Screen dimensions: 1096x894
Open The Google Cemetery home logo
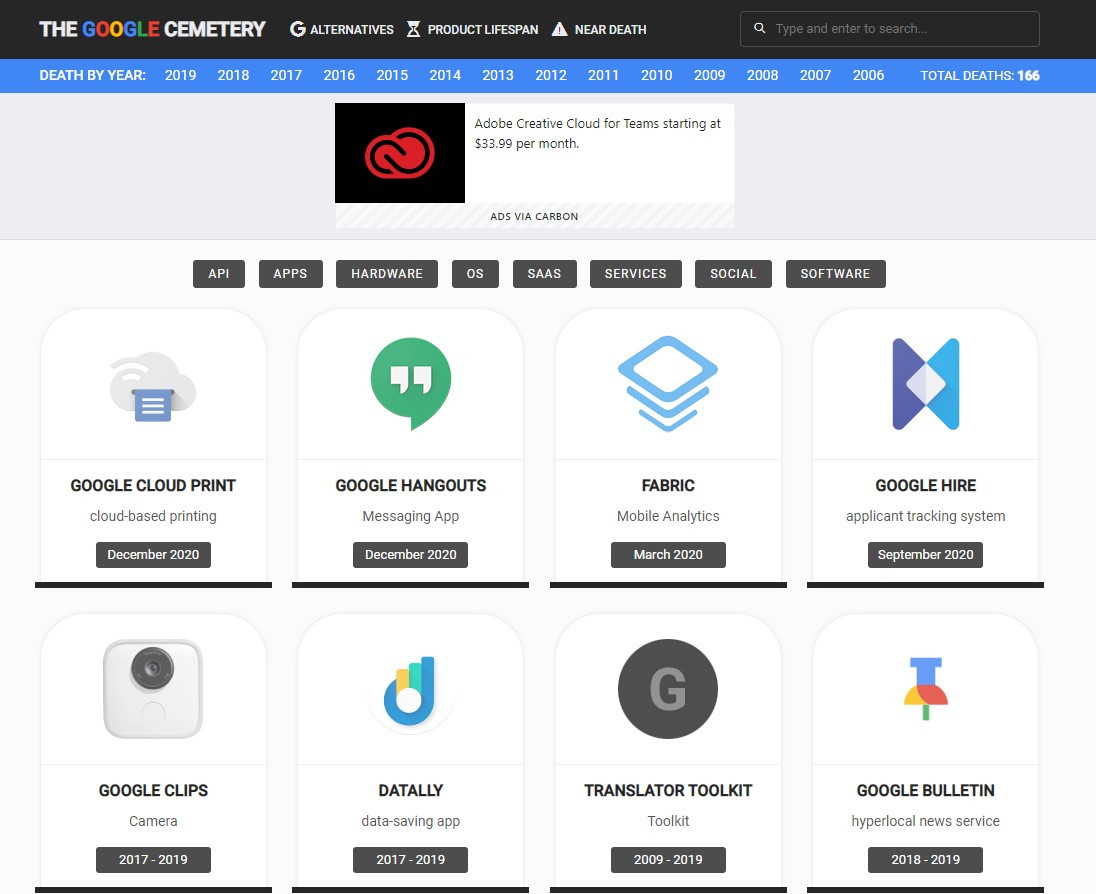point(152,29)
